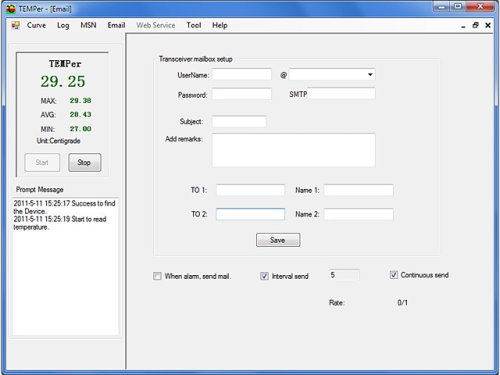Uncheck the Continuous send checkbox
Viewport: 500px width, 375px height.
point(394,275)
